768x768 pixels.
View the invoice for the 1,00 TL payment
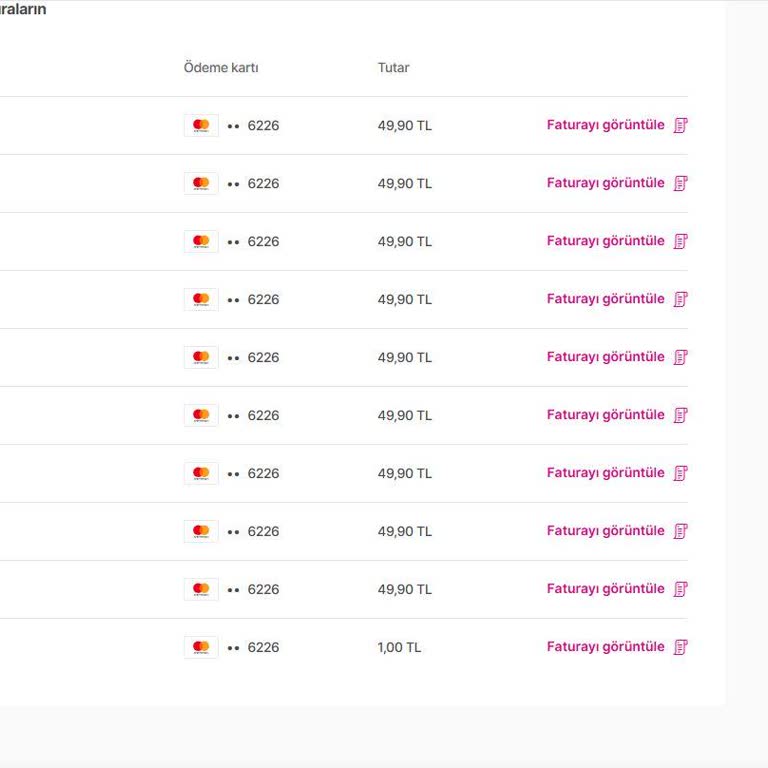click(605, 647)
